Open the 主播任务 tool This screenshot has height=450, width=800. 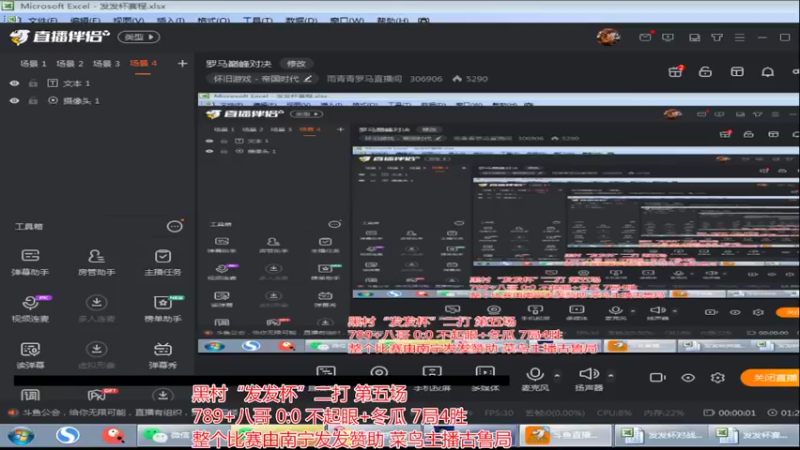coord(163,262)
